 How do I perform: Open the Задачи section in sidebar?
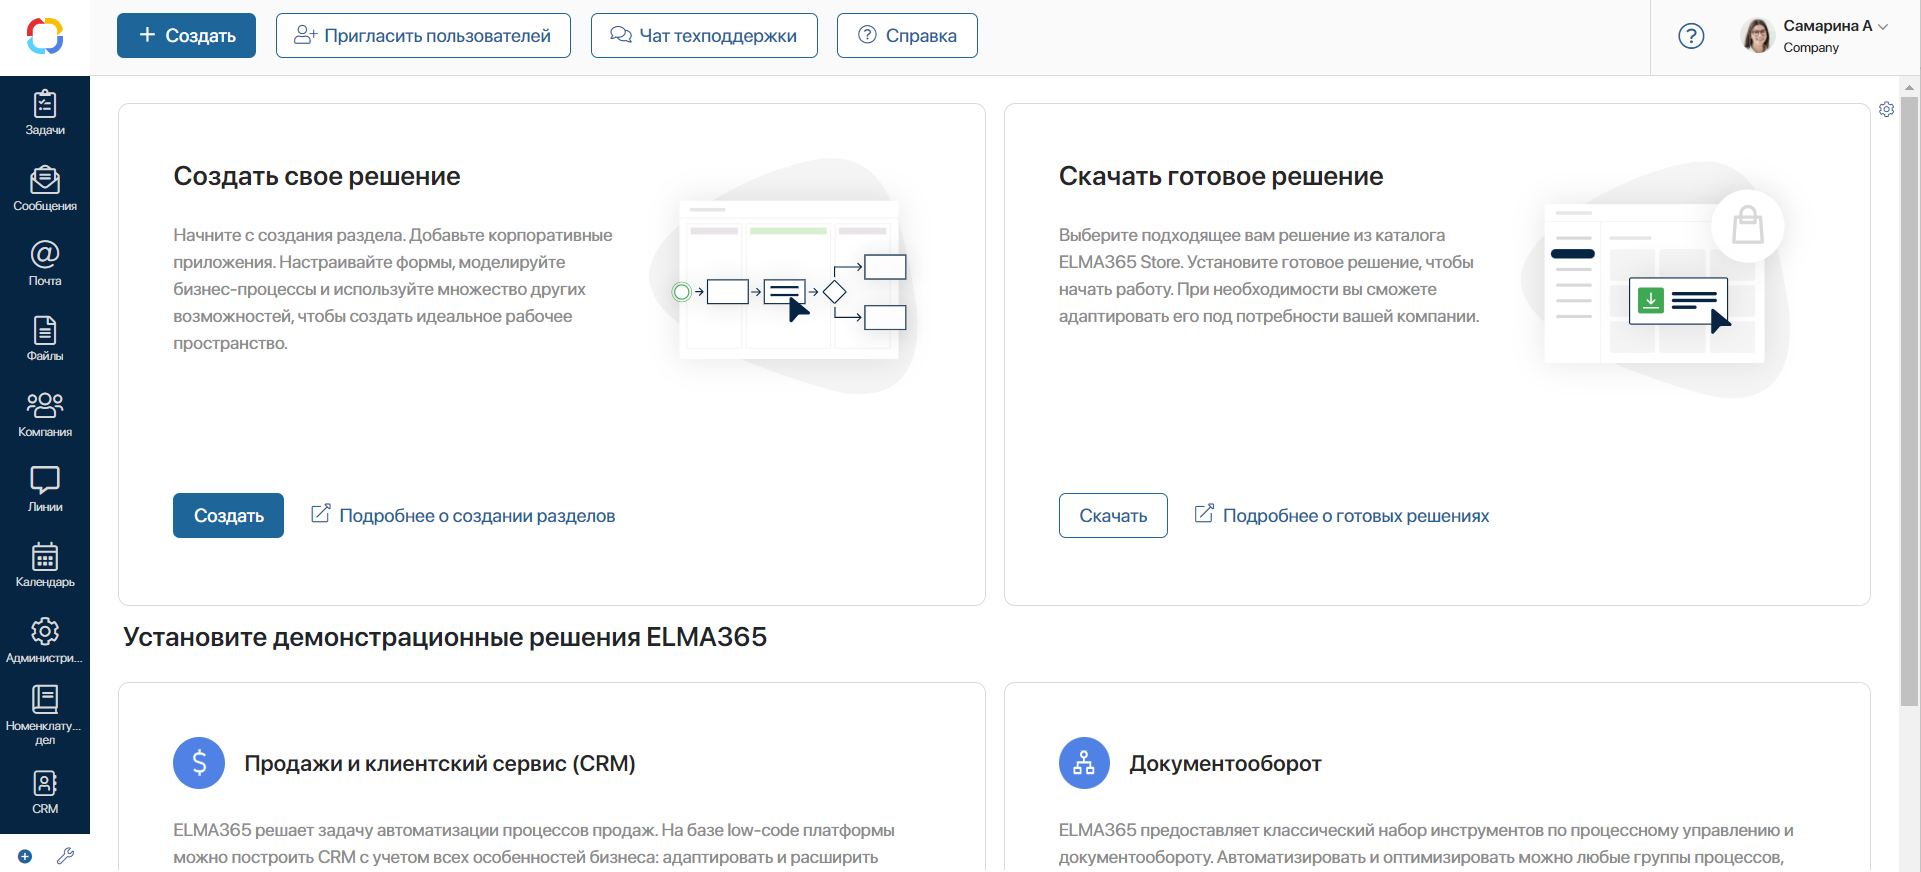(x=45, y=113)
